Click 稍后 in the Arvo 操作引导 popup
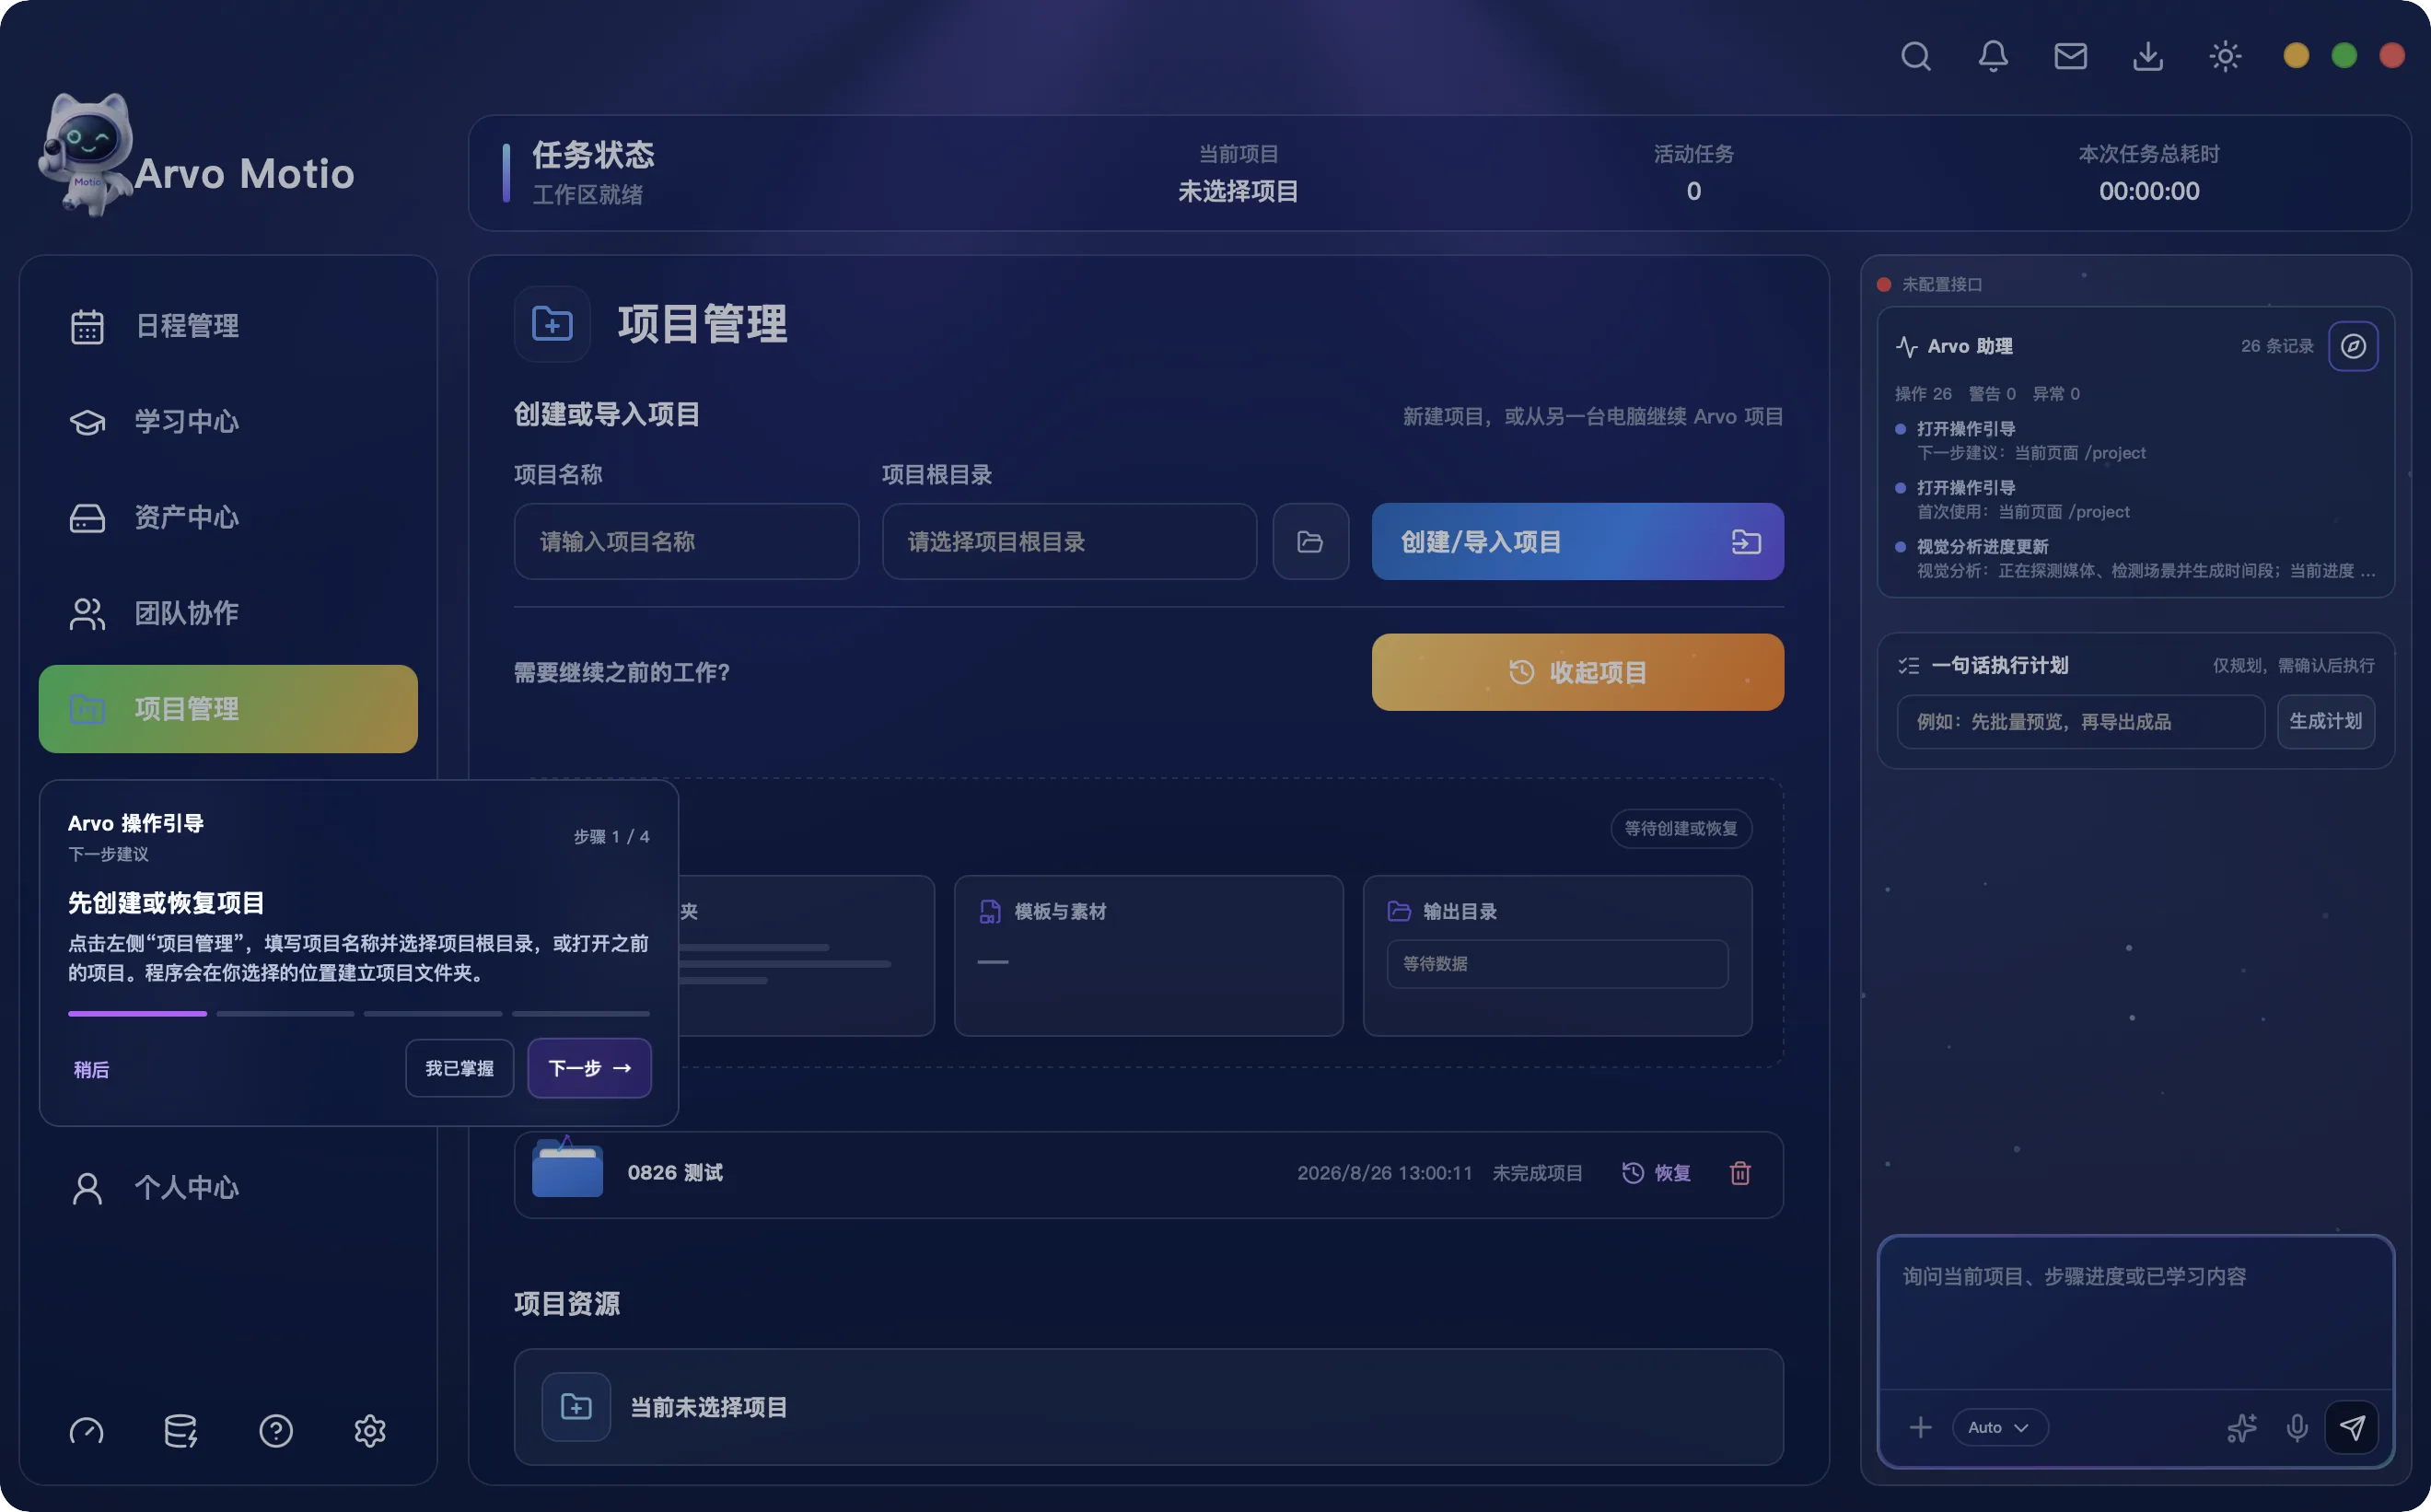This screenshot has width=2431, height=1512. pyautogui.click(x=91, y=1069)
